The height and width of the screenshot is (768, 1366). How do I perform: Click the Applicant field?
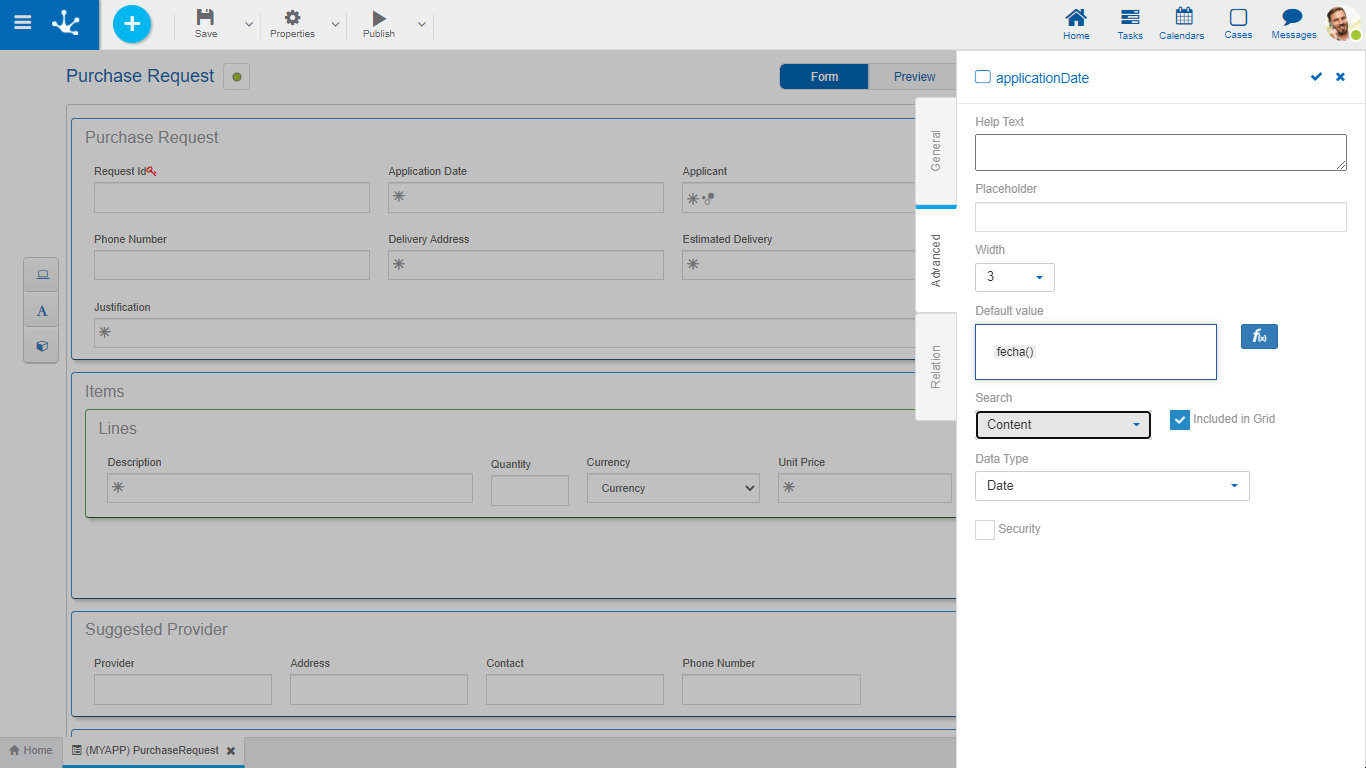(800, 198)
